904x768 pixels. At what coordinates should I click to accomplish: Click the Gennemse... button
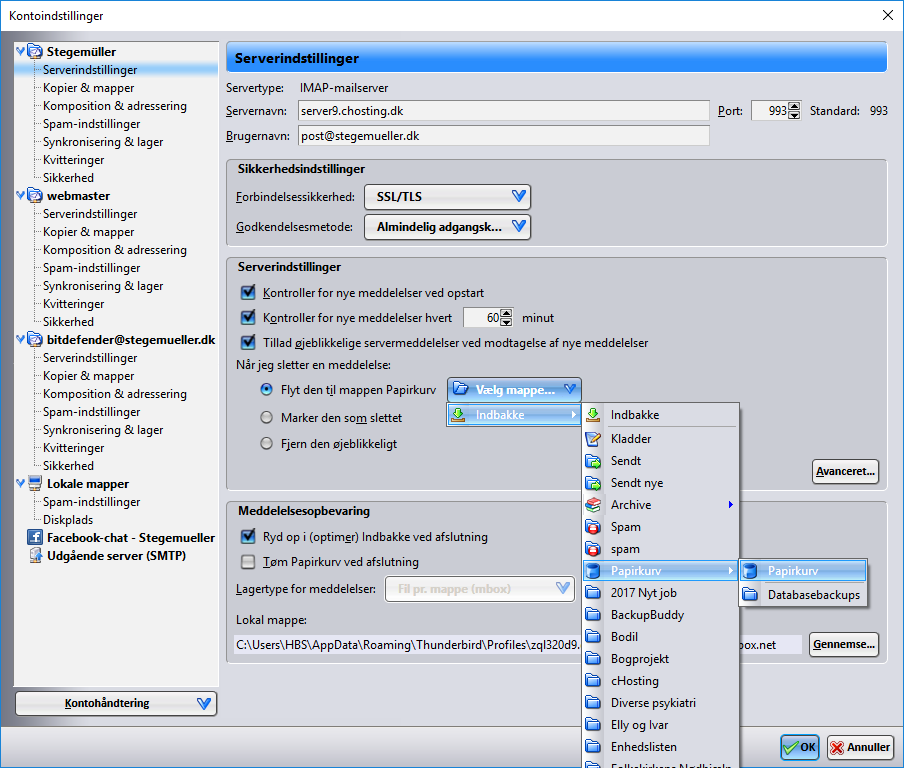844,644
